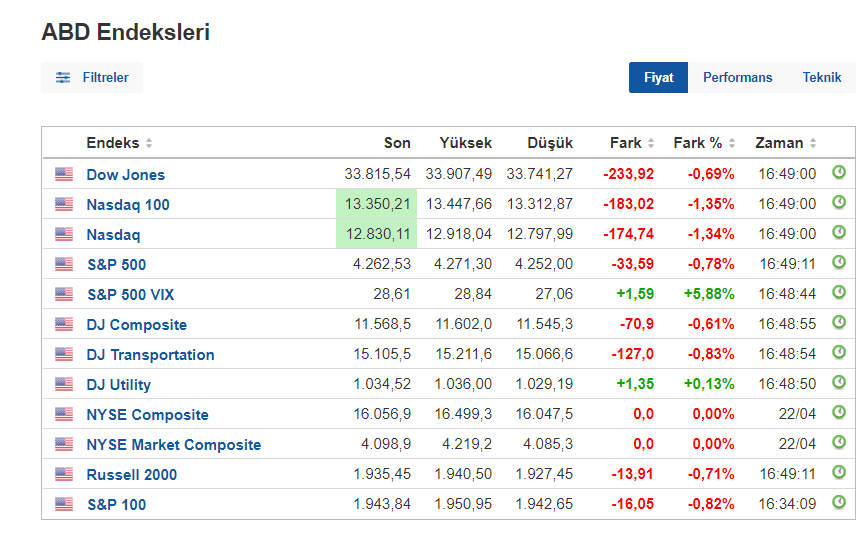Sort table by Endeks column arrows
The width and height of the screenshot is (867, 533).
(x=149, y=144)
